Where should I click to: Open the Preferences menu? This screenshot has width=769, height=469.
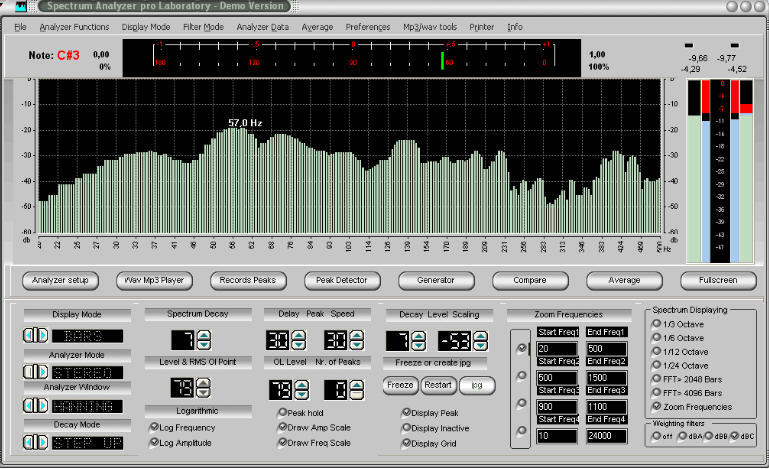click(x=368, y=27)
